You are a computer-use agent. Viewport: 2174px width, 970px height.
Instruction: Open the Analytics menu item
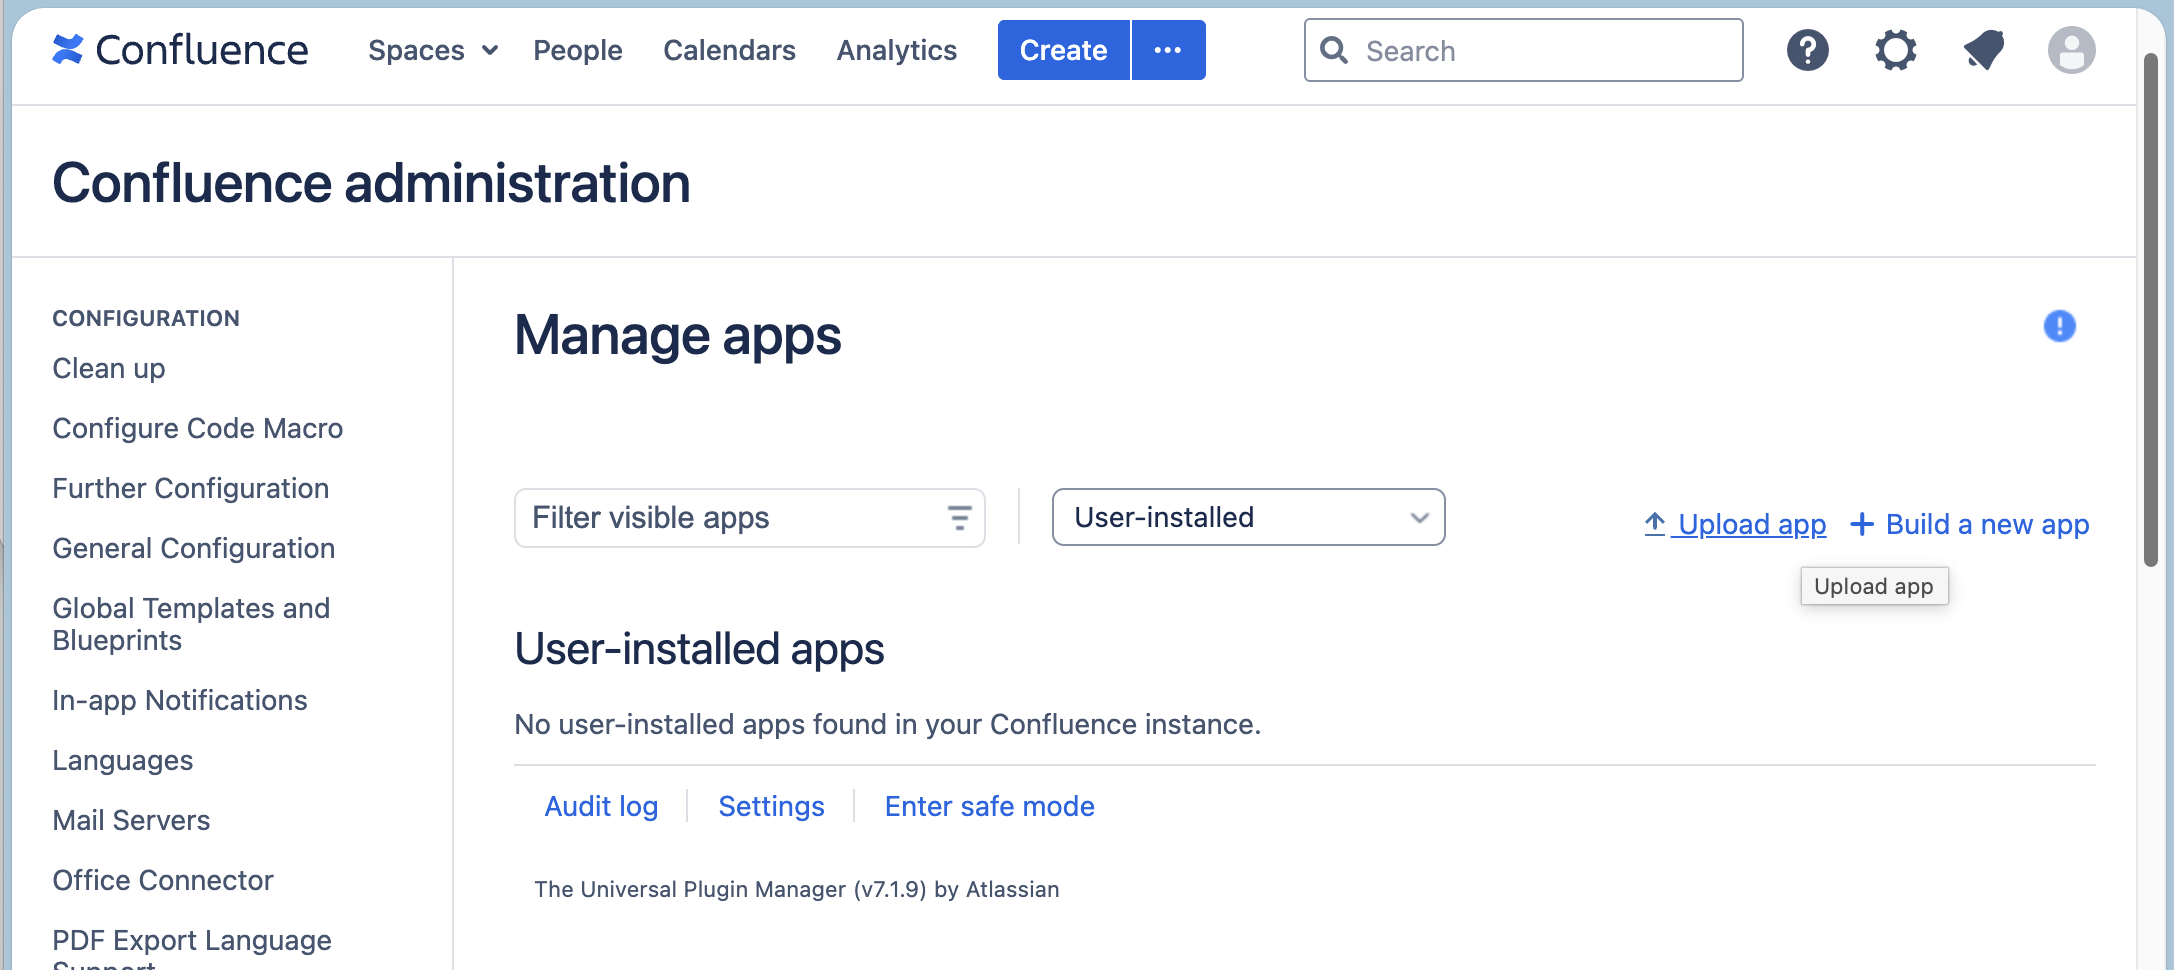pos(896,50)
